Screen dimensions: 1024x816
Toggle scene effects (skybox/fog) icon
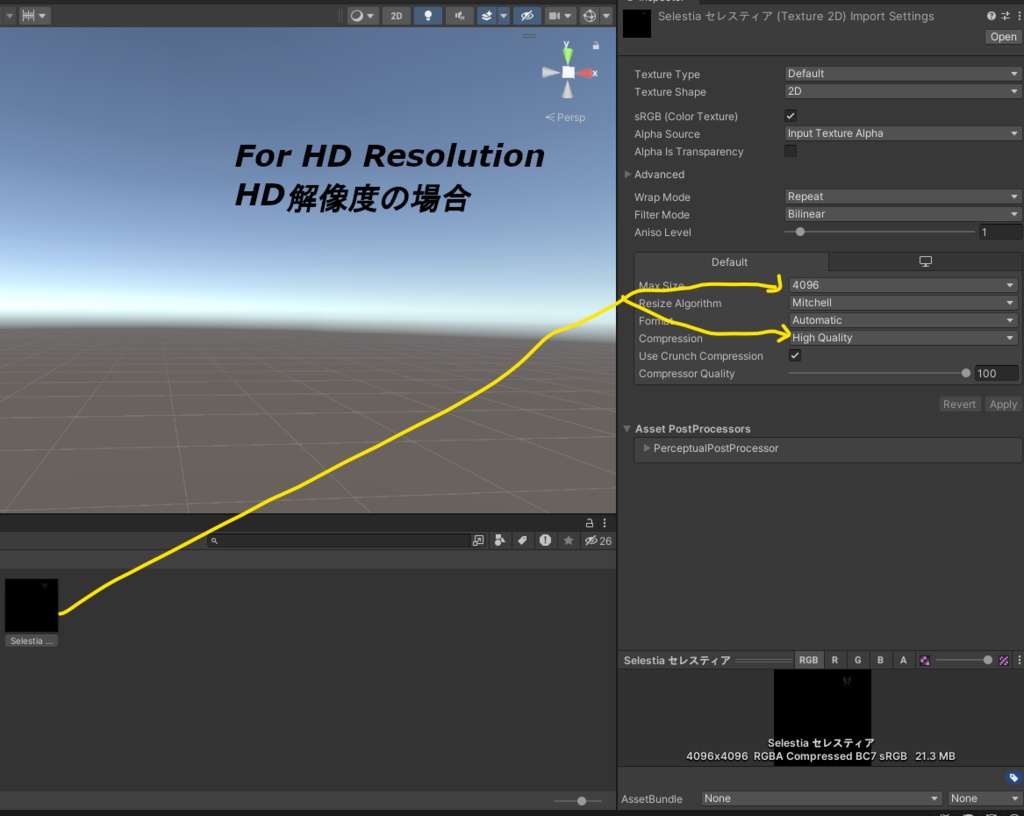(x=487, y=16)
